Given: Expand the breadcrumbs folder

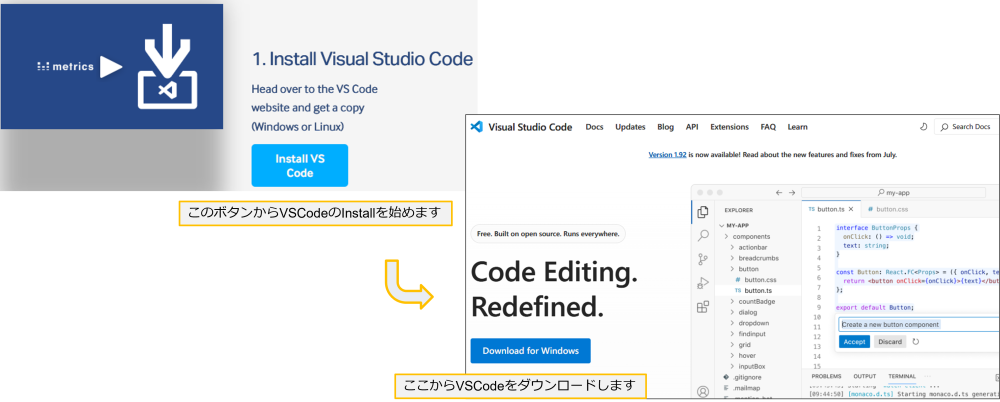Looking at the screenshot, I should [759, 258].
